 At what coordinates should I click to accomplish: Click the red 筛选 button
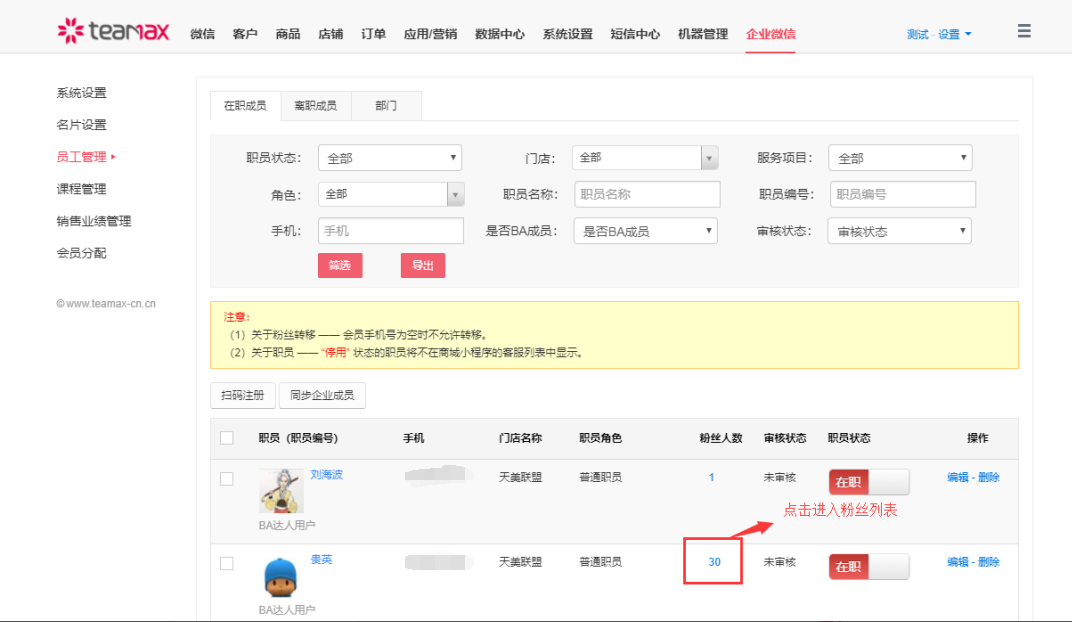tap(340, 265)
